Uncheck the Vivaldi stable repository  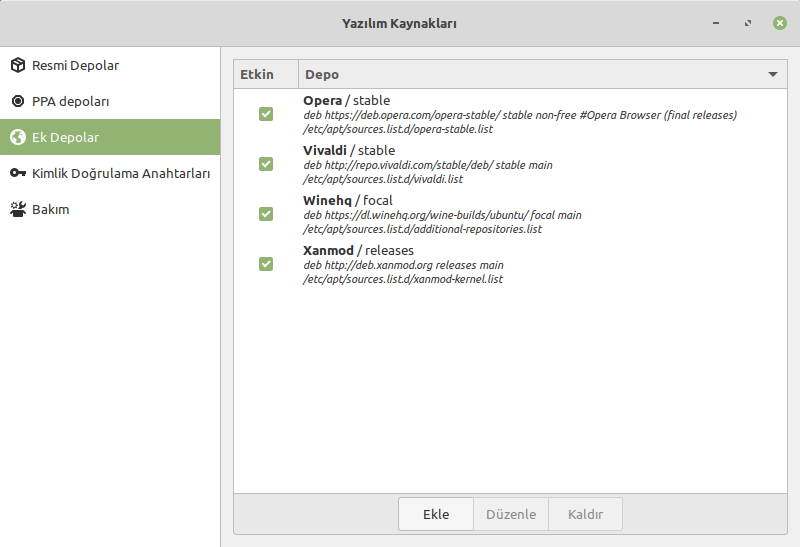[266, 164]
